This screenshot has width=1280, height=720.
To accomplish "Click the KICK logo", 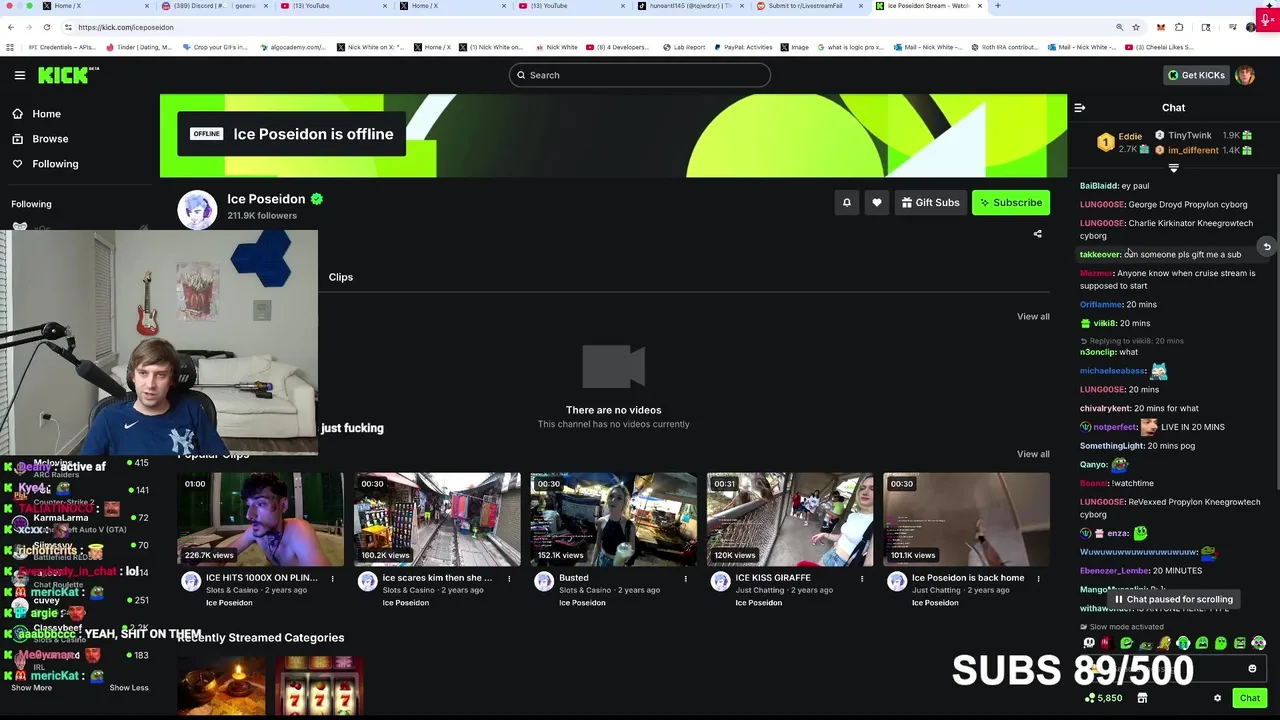I will coord(69,75).
